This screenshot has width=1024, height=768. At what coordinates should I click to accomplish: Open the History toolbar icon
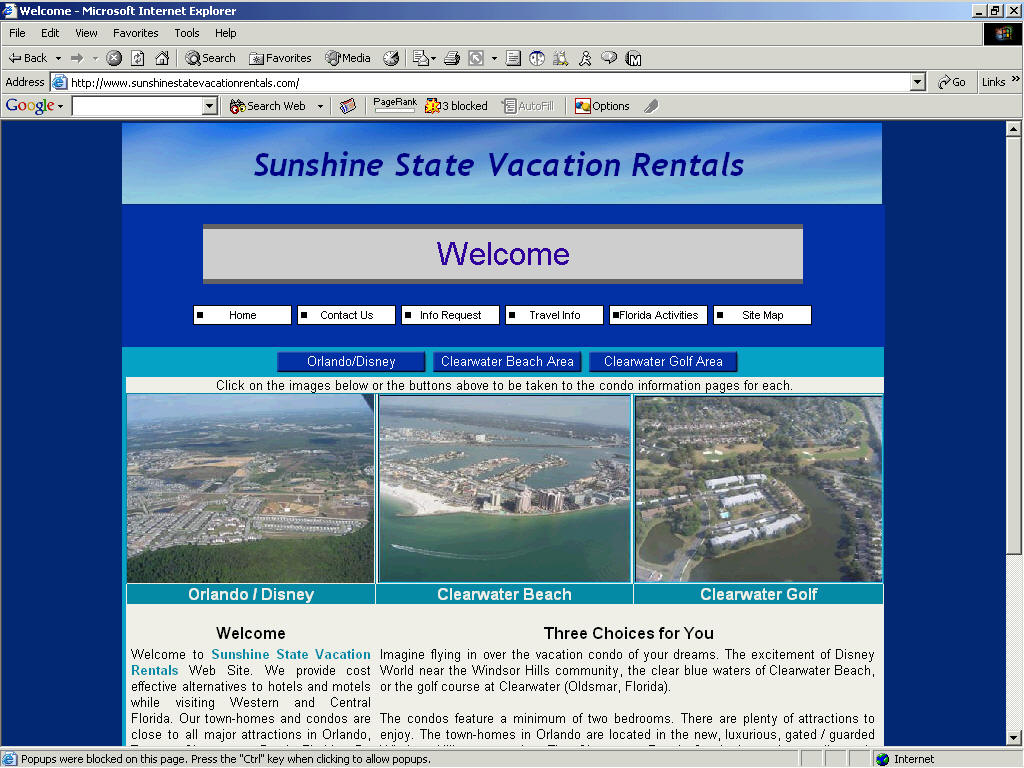pos(391,58)
